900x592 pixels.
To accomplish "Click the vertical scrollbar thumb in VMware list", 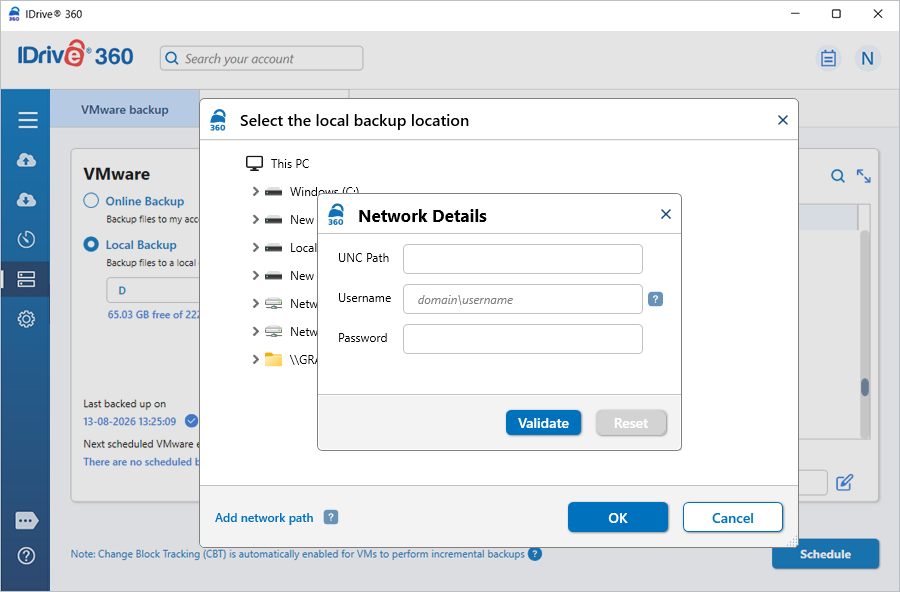I will (865, 387).
